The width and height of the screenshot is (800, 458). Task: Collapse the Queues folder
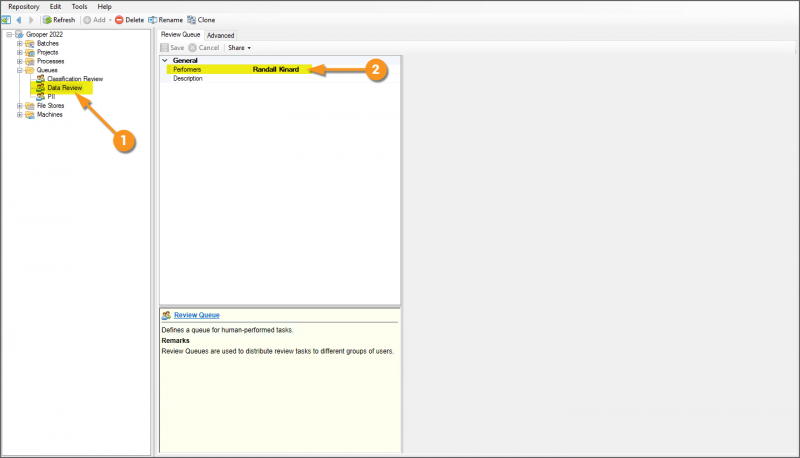(19, 70)
